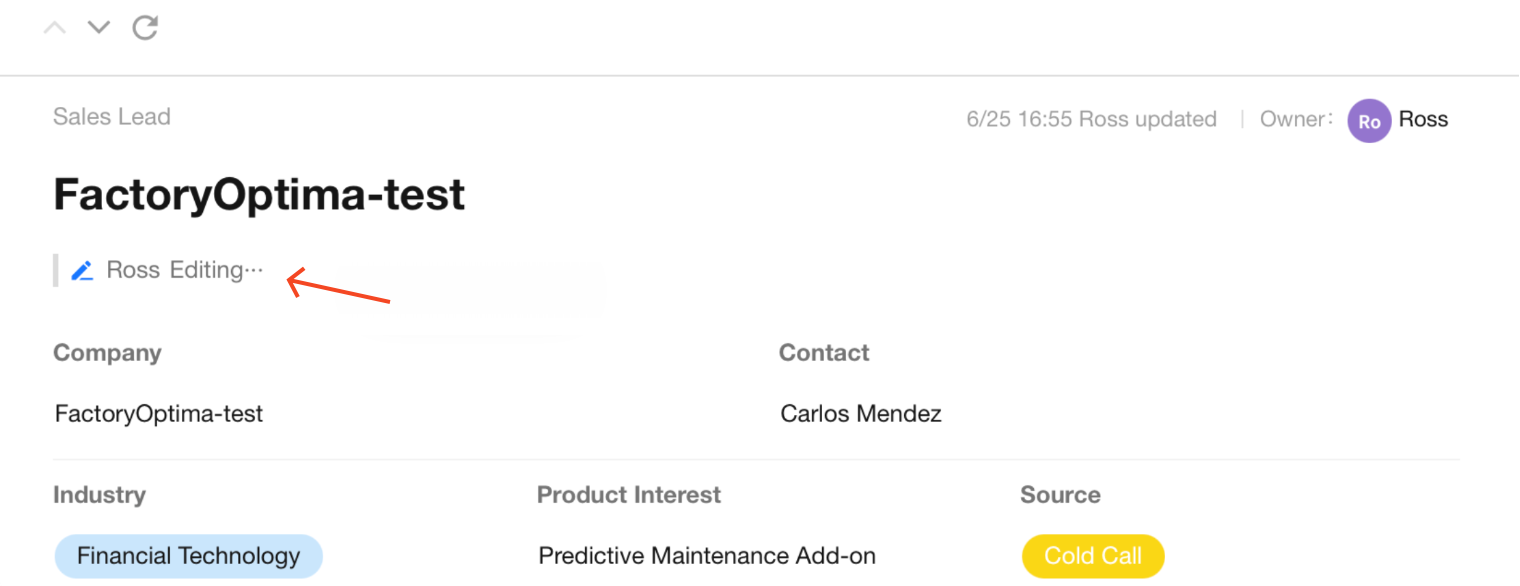Click the Product Interest field label
The height and width of the screenshot is (586, 1520).
pyautogui.click(x=629, y=495)
